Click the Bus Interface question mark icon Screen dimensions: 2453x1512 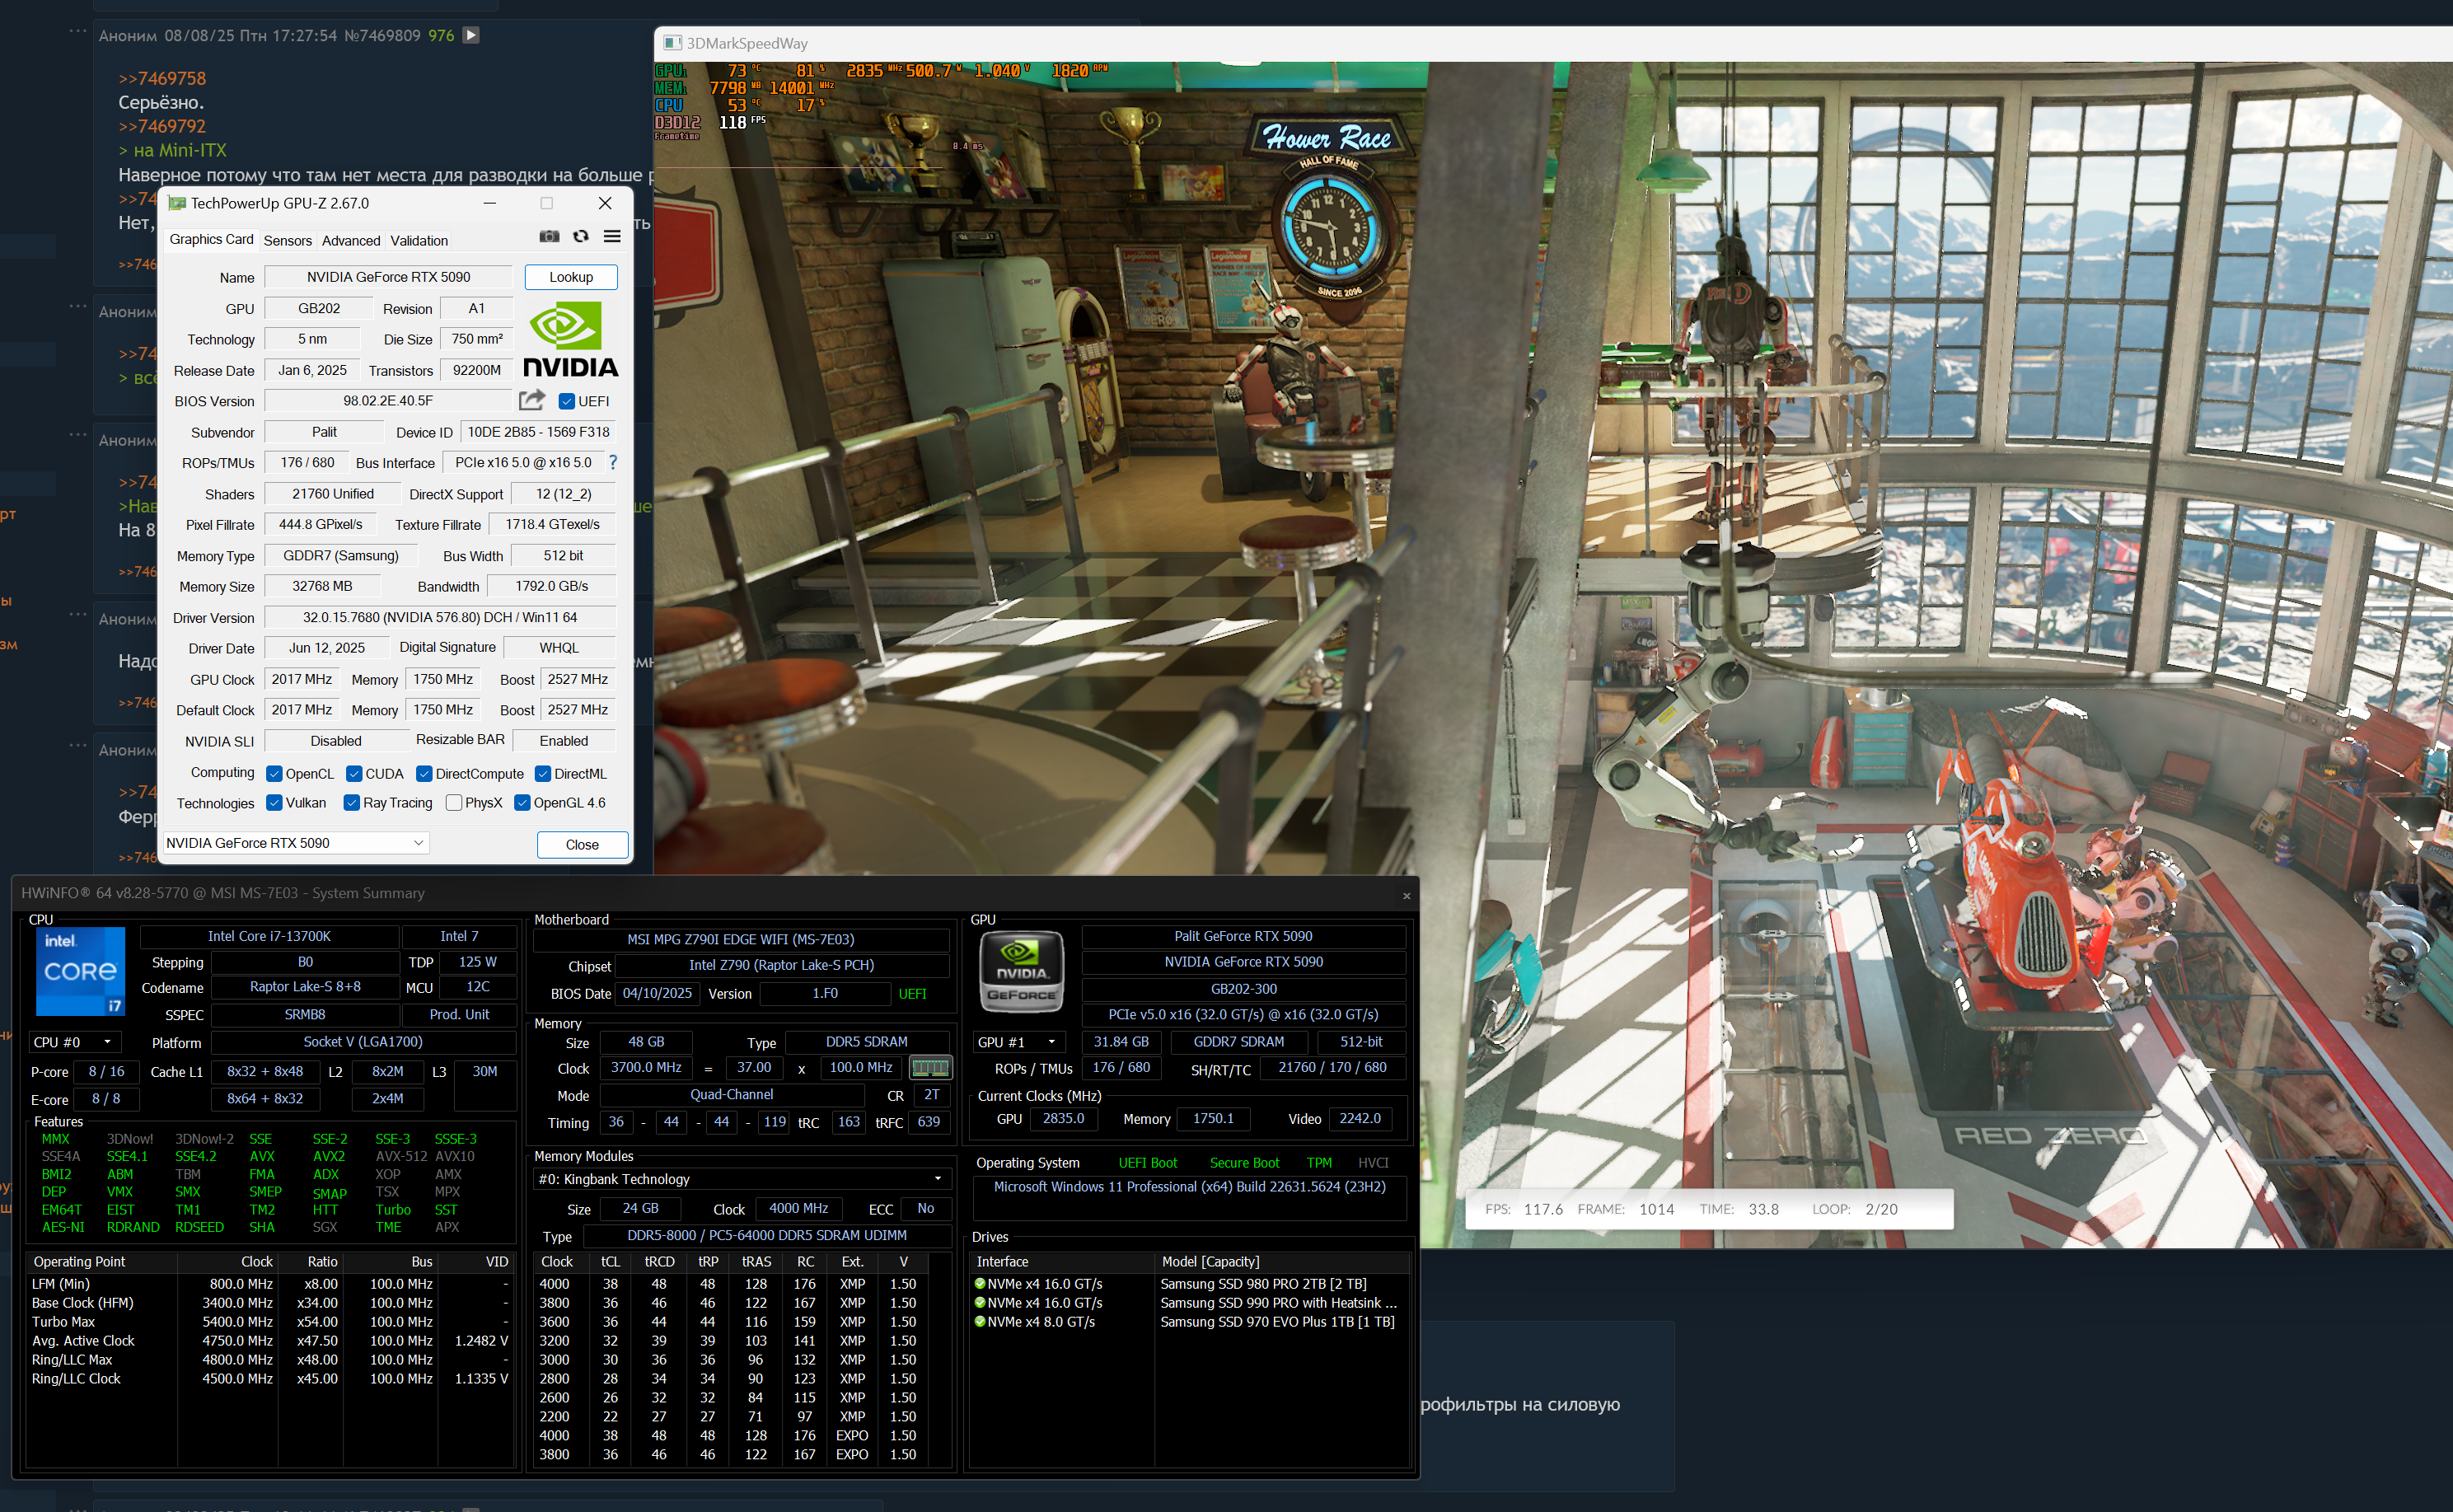[613, 463]
